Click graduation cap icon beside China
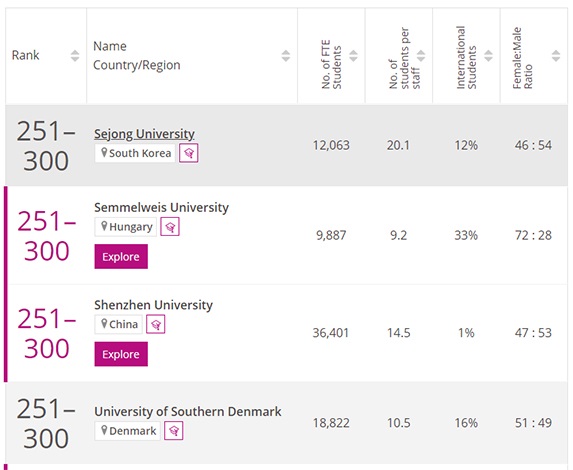This screenshot has height=470, width=573. 156,324
